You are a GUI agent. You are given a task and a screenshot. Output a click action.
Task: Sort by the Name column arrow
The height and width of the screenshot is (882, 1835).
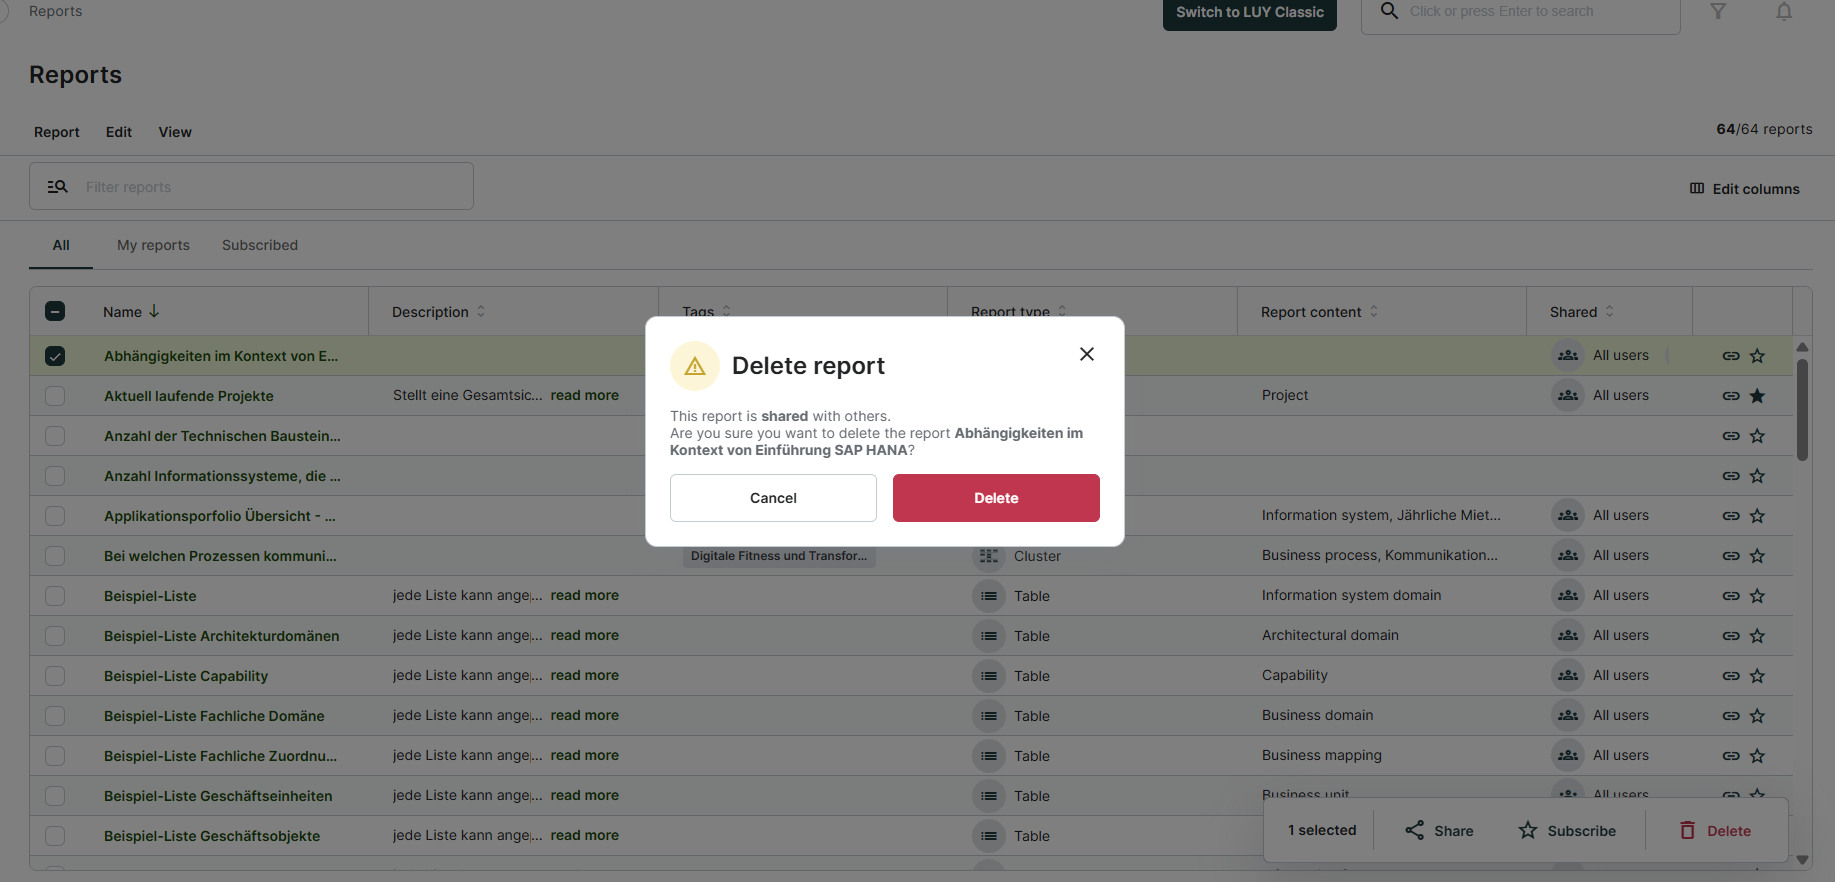point(154,311)
